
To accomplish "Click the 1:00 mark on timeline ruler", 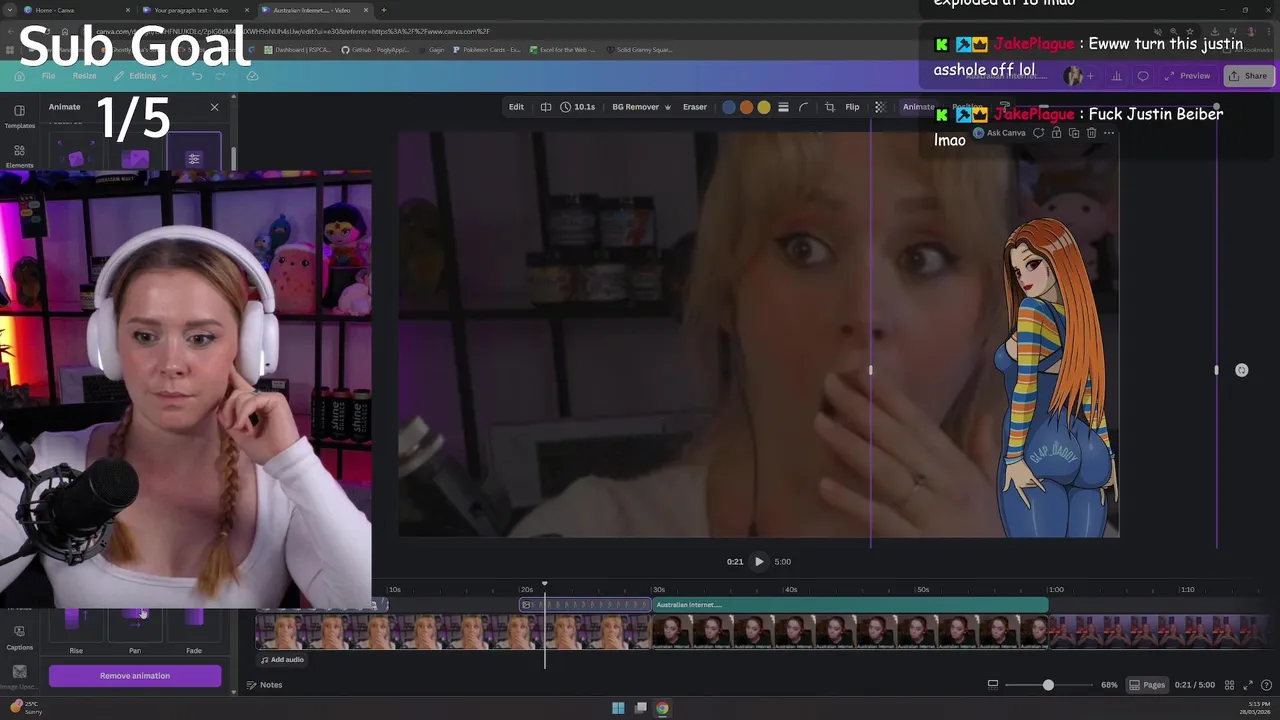I will click(x=1056, y=590).
